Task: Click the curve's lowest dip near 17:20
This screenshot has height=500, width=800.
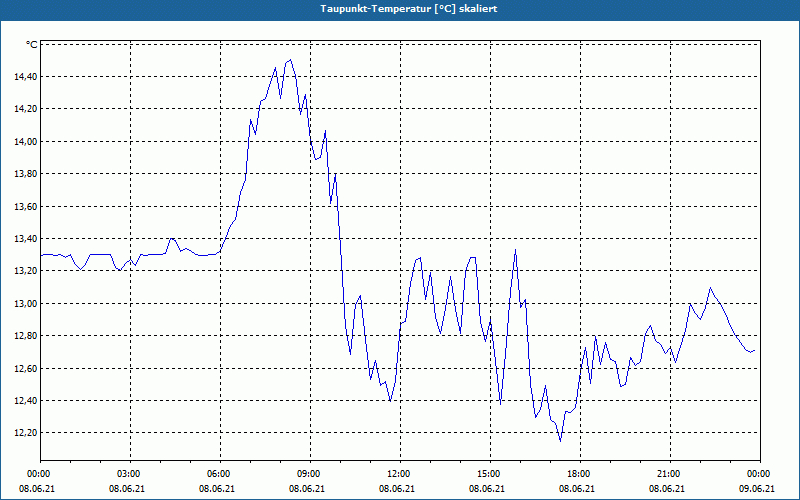Action: click(560, 441)
